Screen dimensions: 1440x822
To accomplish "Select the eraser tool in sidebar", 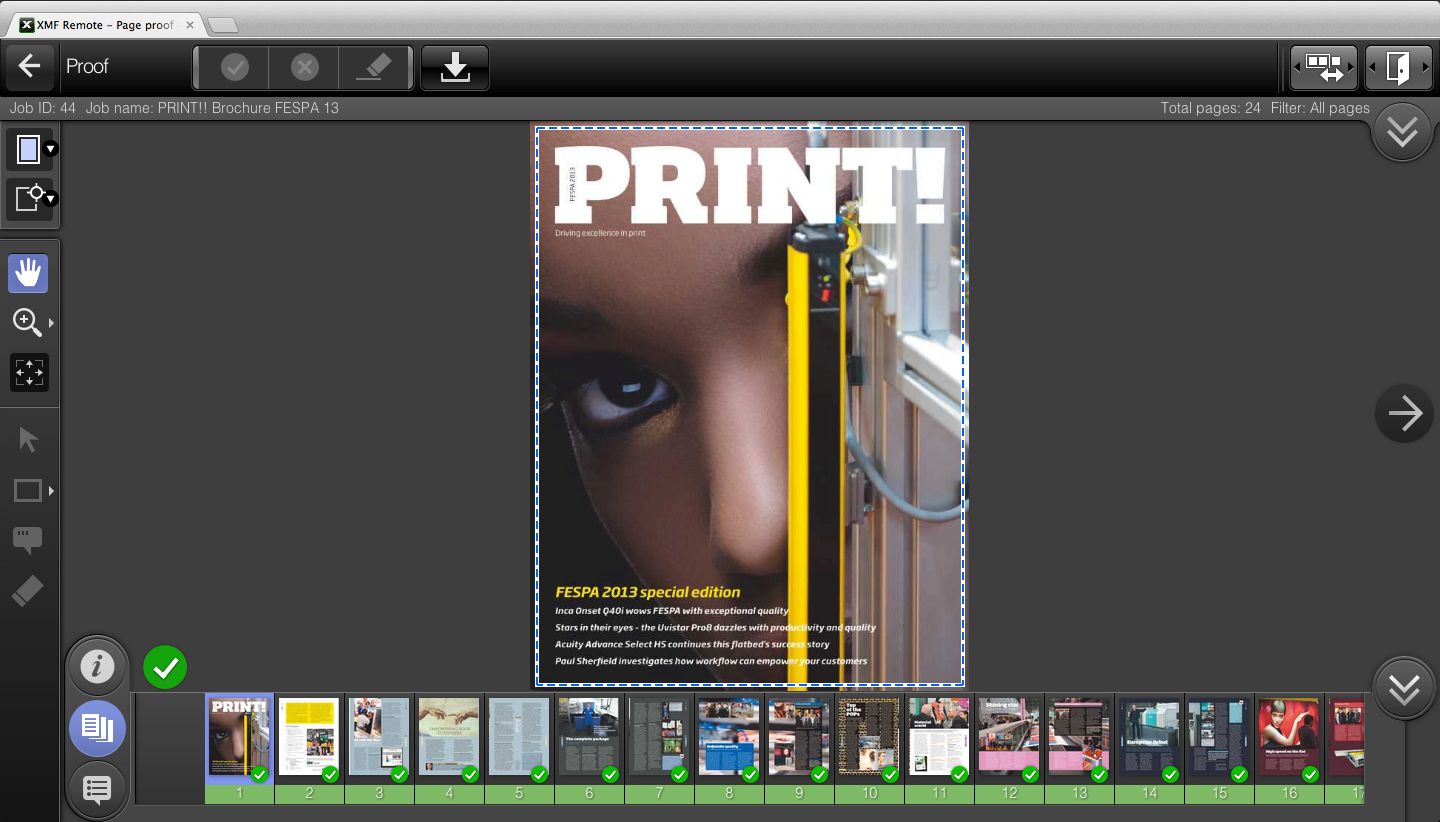I will pos(27,591).
